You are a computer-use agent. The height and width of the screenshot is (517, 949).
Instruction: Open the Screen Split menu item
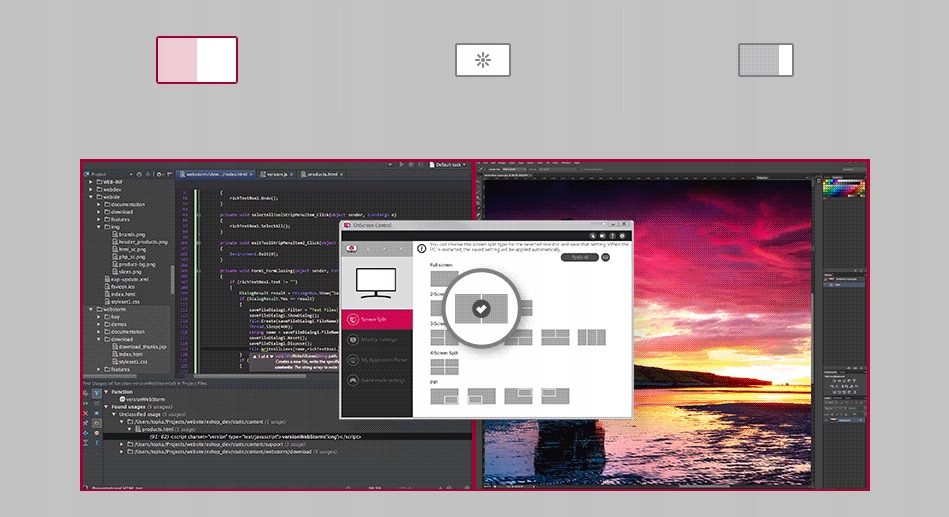pyautogui.click(x=376, y=319)
